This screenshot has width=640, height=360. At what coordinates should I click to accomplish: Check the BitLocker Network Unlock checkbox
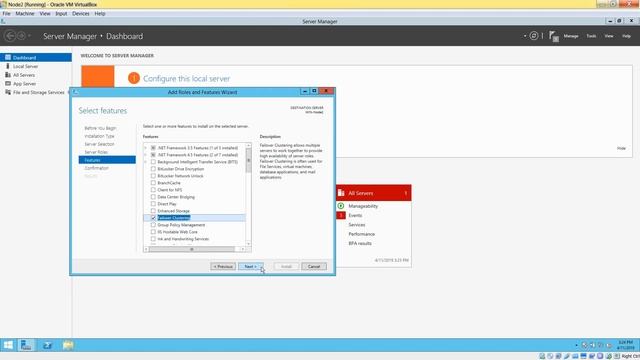(153, 176)
